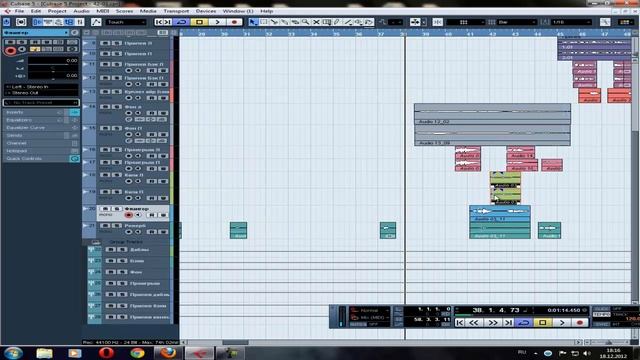Open the Inserts Inspector section
Viewport: 640px width, 360px height.
click(41, 112)
